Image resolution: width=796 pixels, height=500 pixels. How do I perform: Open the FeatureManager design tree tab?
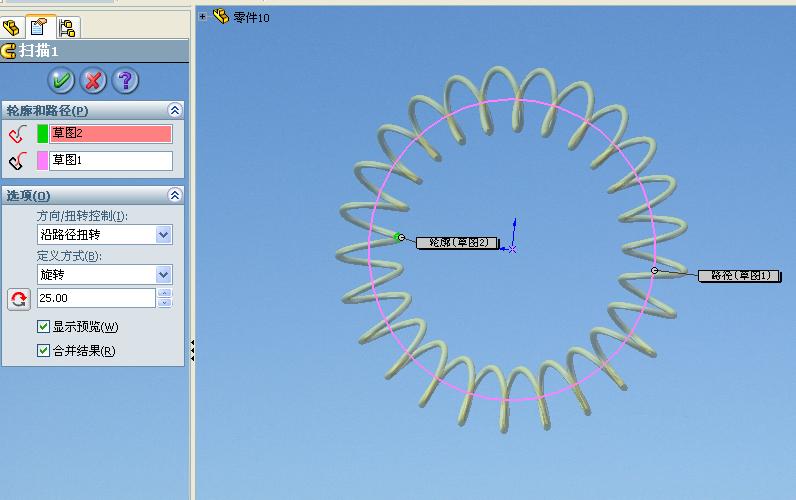[x=12, y=27]
